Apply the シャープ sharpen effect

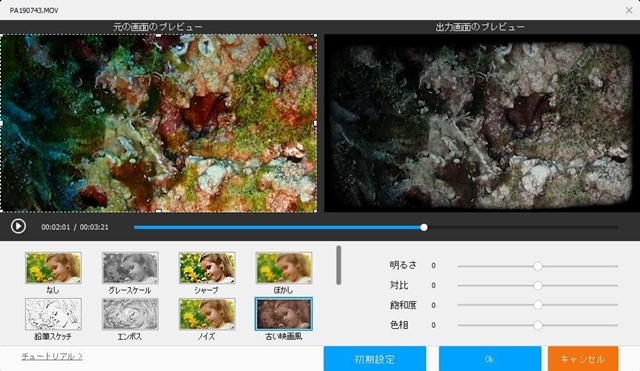click(207, 268)
